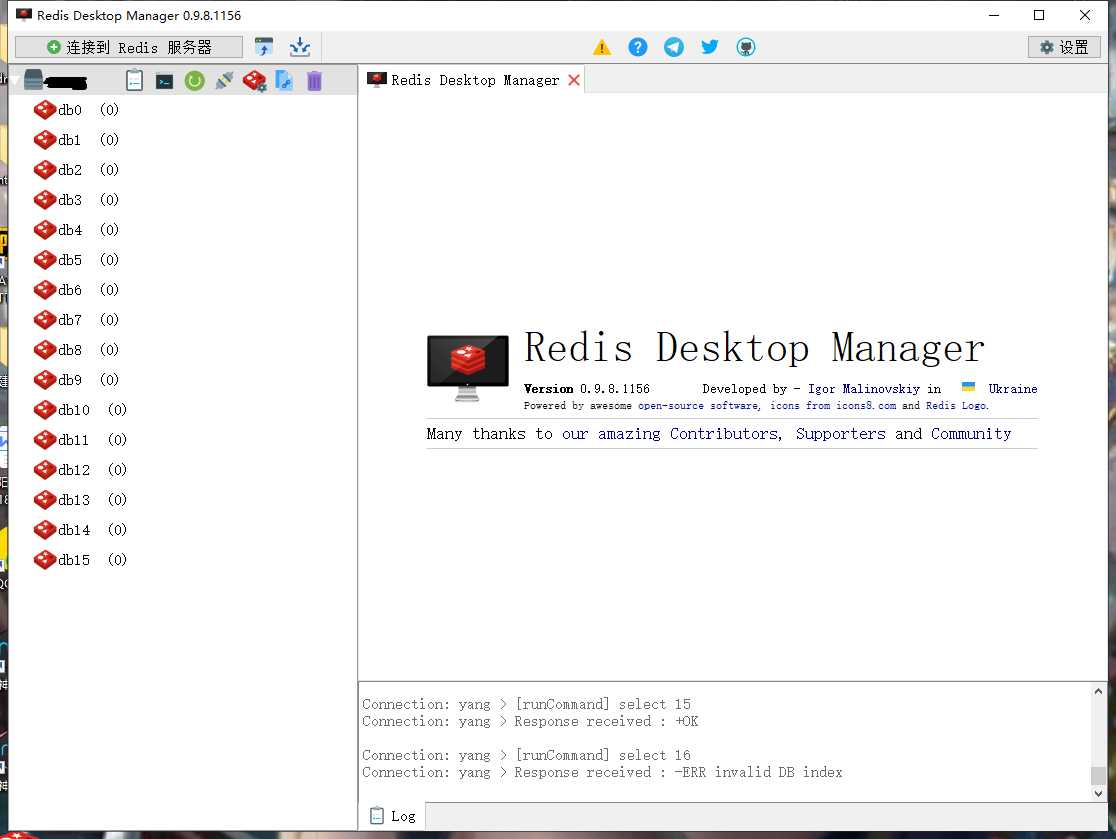This screenshot has width=1116, height=839.
Task: Click the connection settings redis-gear icon
Action: pyautogui.click(x=254, y=80)
